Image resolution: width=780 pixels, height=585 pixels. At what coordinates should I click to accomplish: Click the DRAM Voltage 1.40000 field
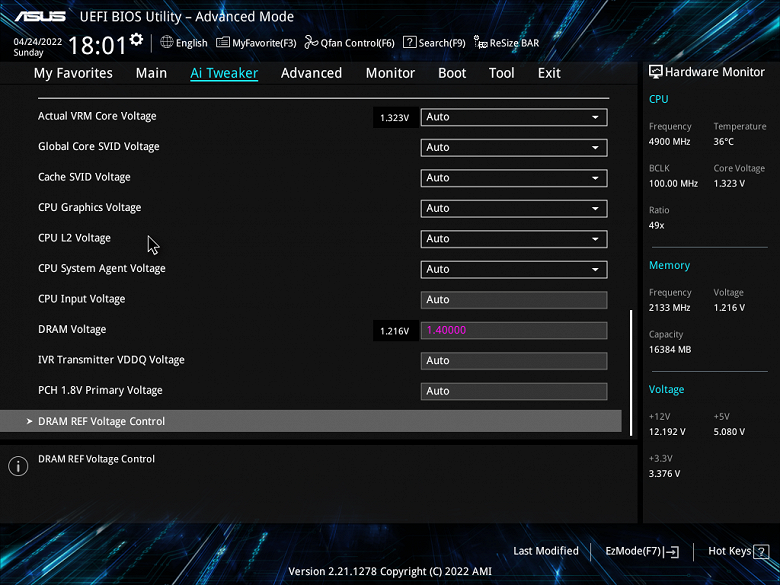tap(514, 330)
